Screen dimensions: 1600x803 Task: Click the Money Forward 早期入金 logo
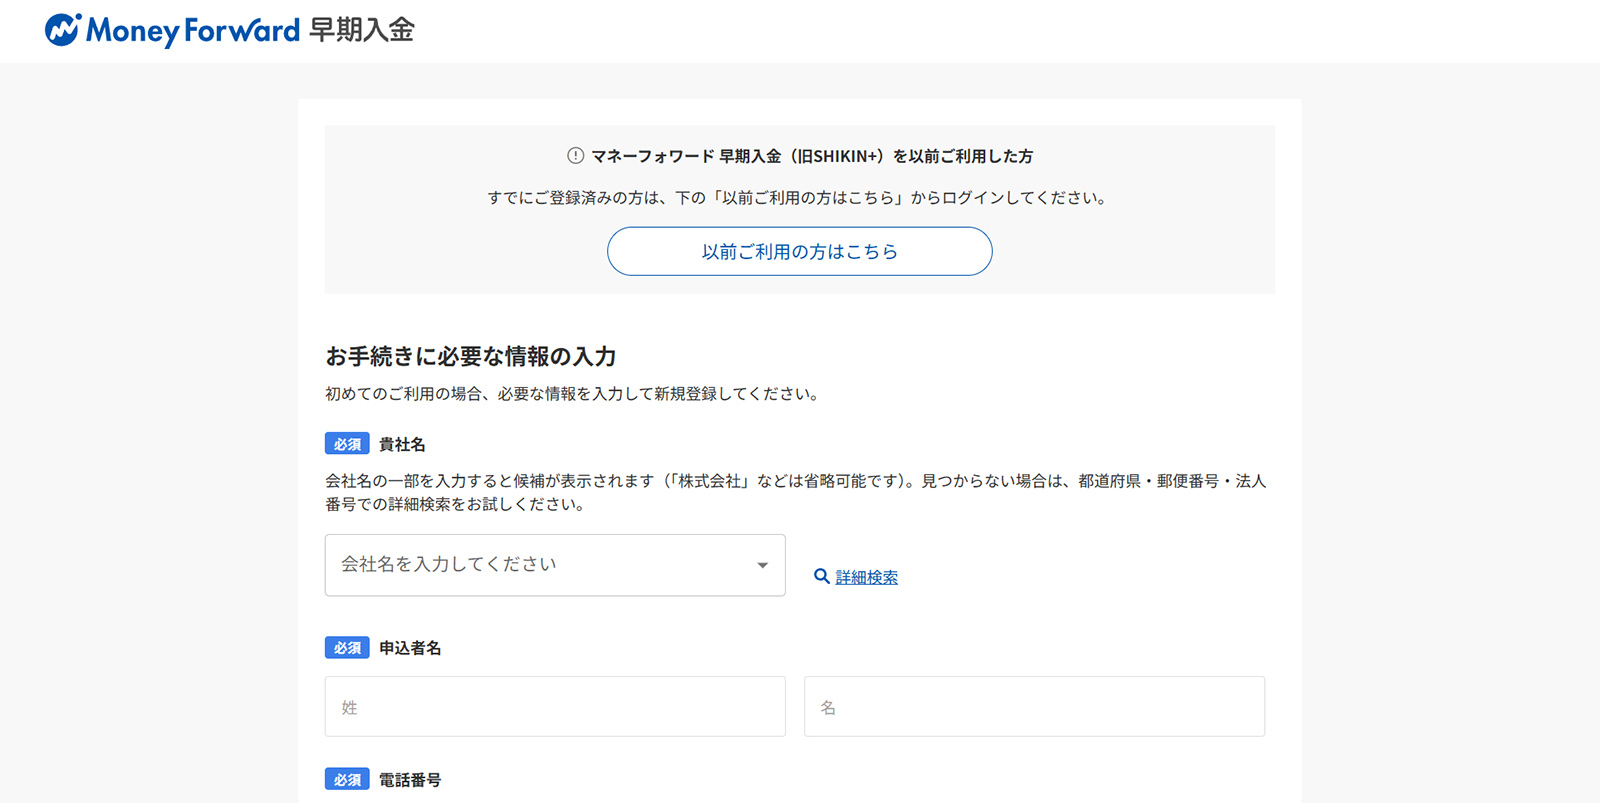(x=229, y=30)
